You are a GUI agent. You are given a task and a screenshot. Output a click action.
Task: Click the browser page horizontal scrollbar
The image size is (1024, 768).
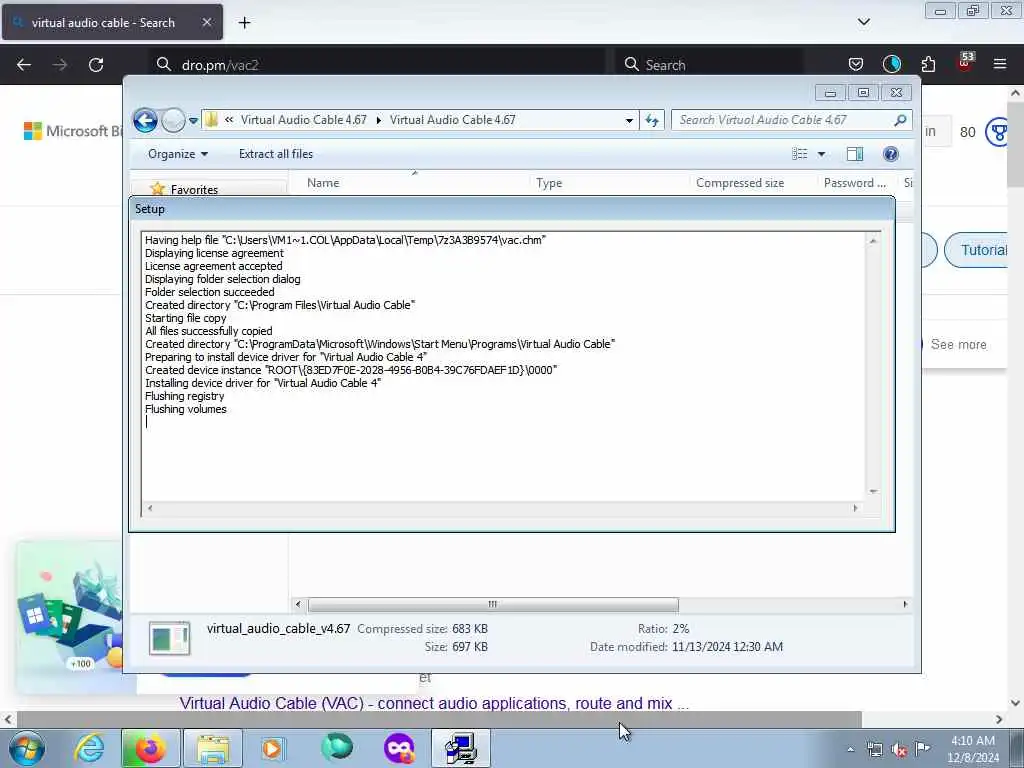click(439, 719)
